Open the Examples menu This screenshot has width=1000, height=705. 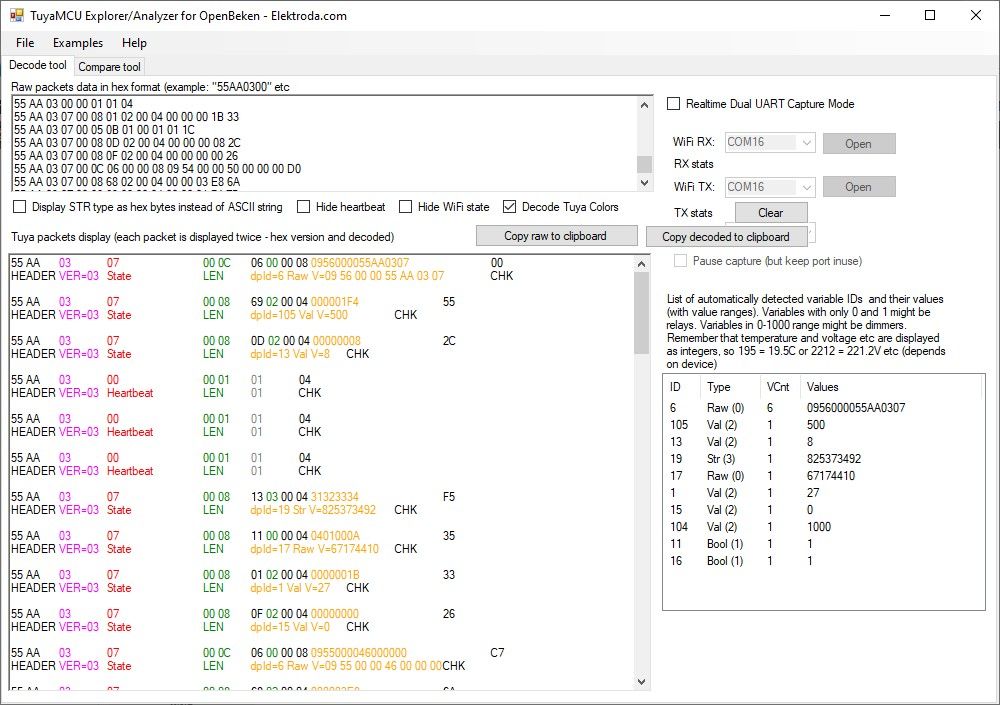[78, 43]
